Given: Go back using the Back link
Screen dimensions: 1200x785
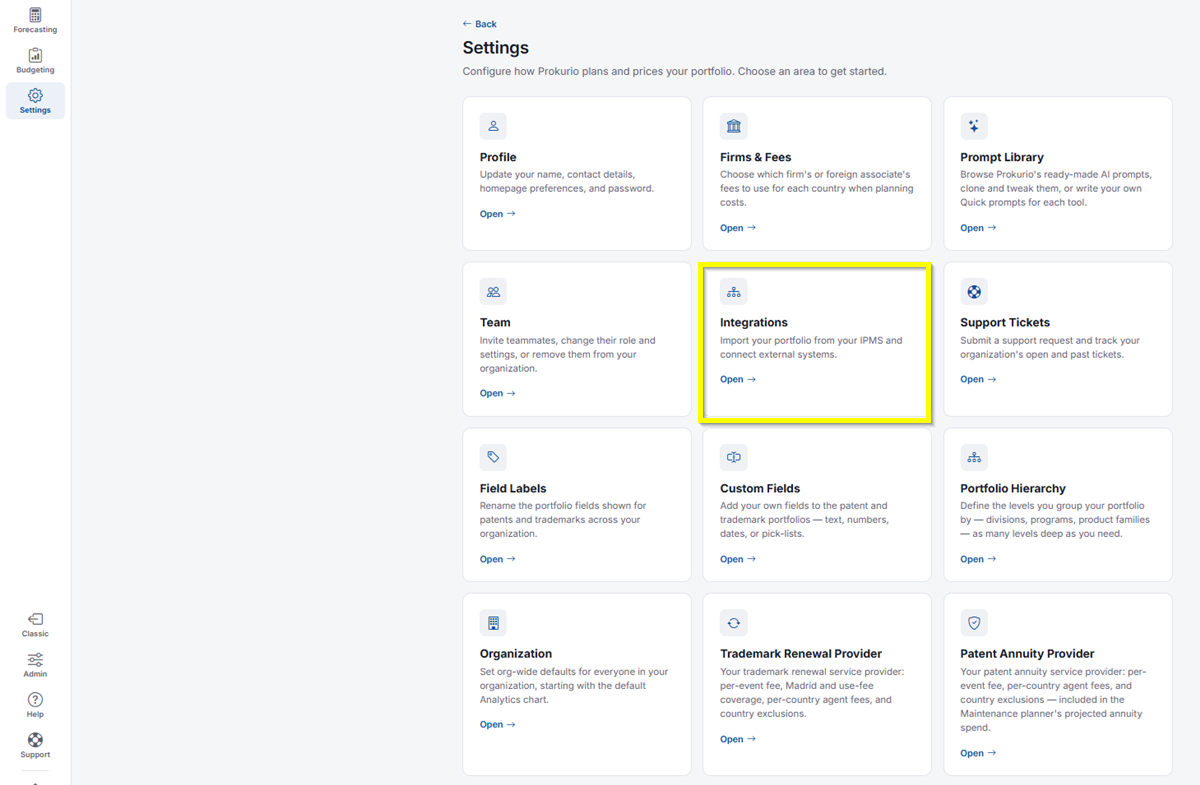Looking at the screenshot, I should point(479,24).
